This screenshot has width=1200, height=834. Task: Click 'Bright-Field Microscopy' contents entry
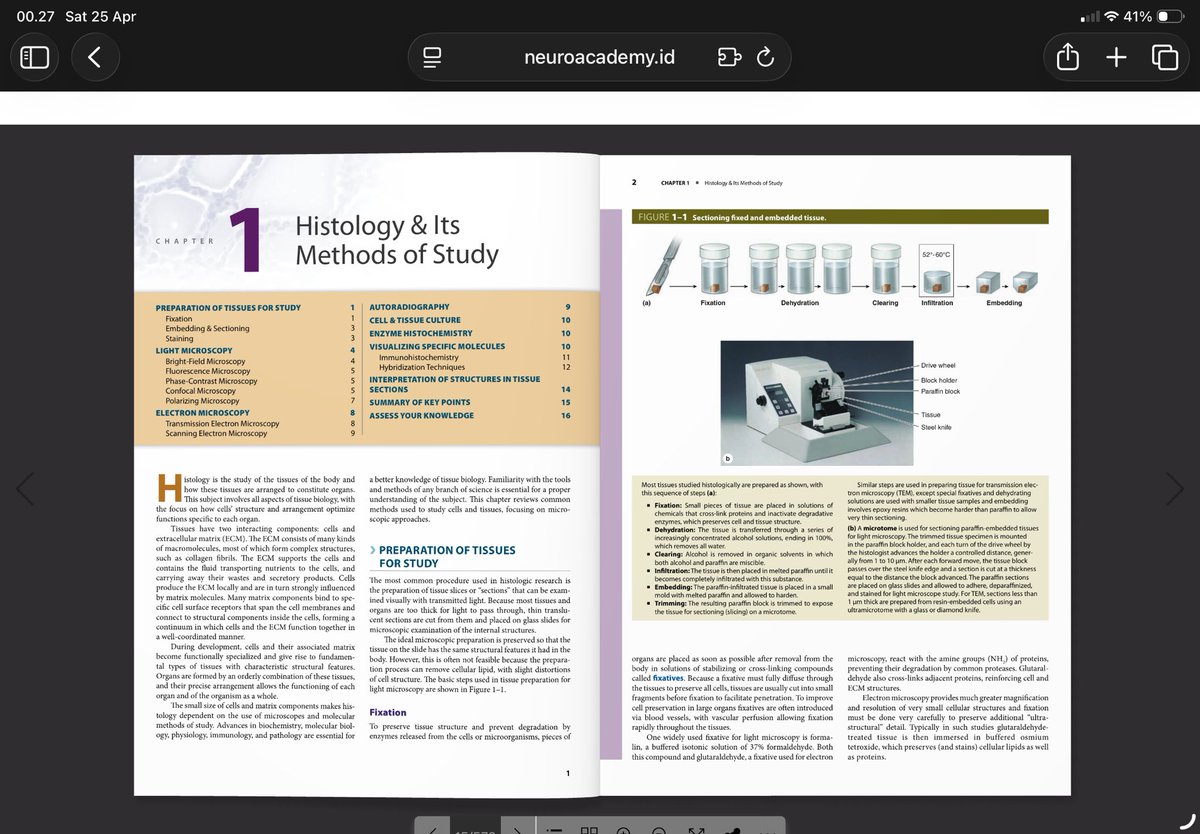(205, 361)
